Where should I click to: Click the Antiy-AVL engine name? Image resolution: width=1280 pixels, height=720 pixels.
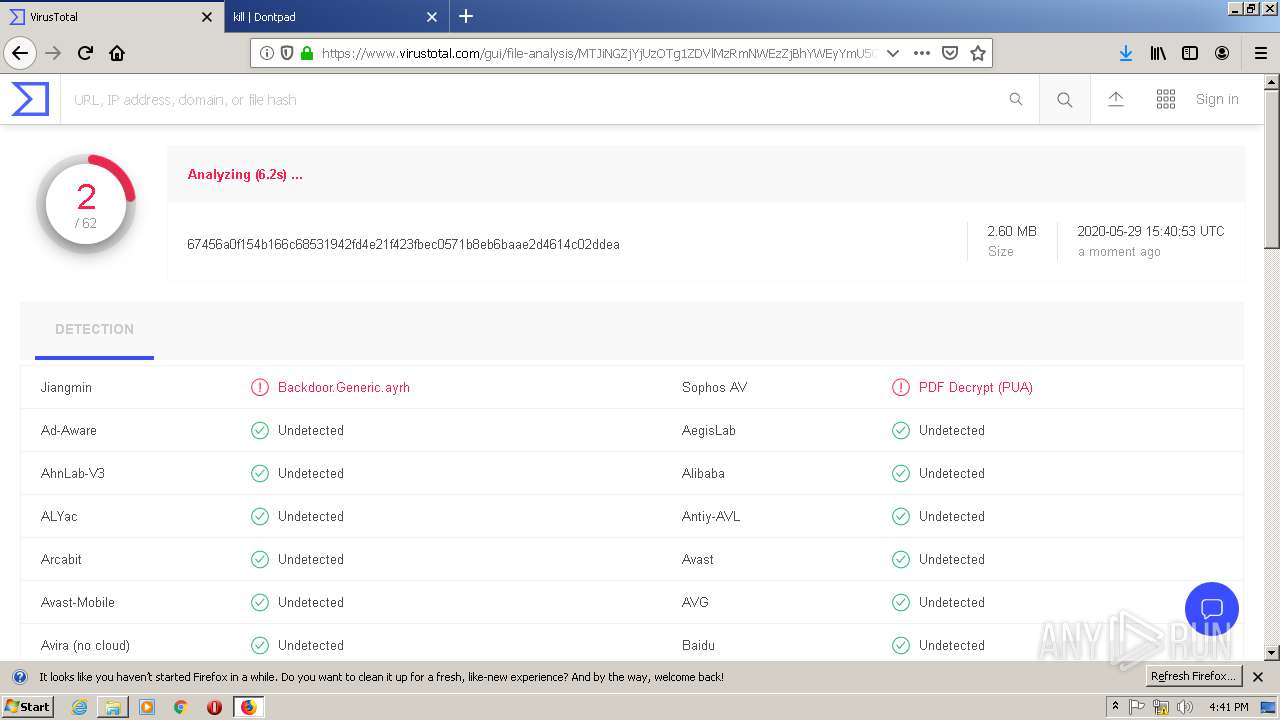click(711, 516)
